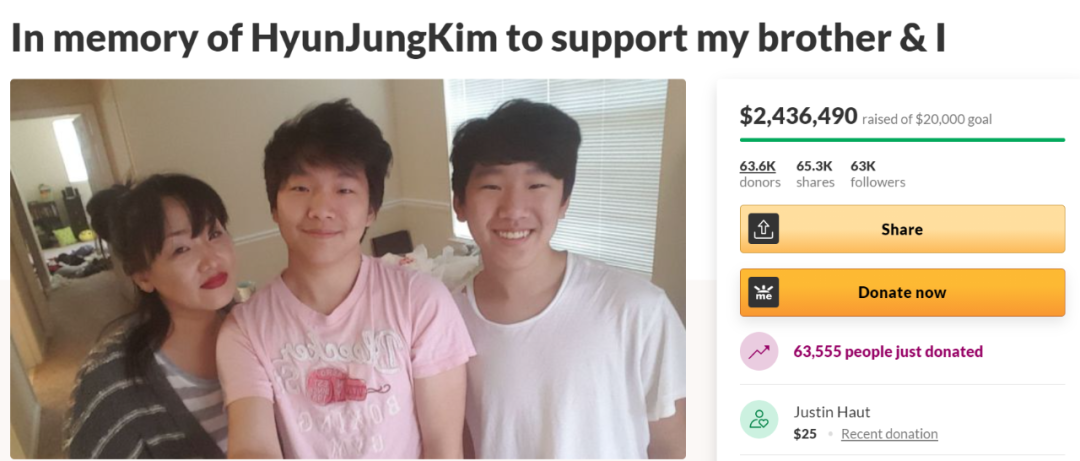Click the $2,436,490 raised total
Viewport: 1080px width, 461px height.
(x=798, y=116)
